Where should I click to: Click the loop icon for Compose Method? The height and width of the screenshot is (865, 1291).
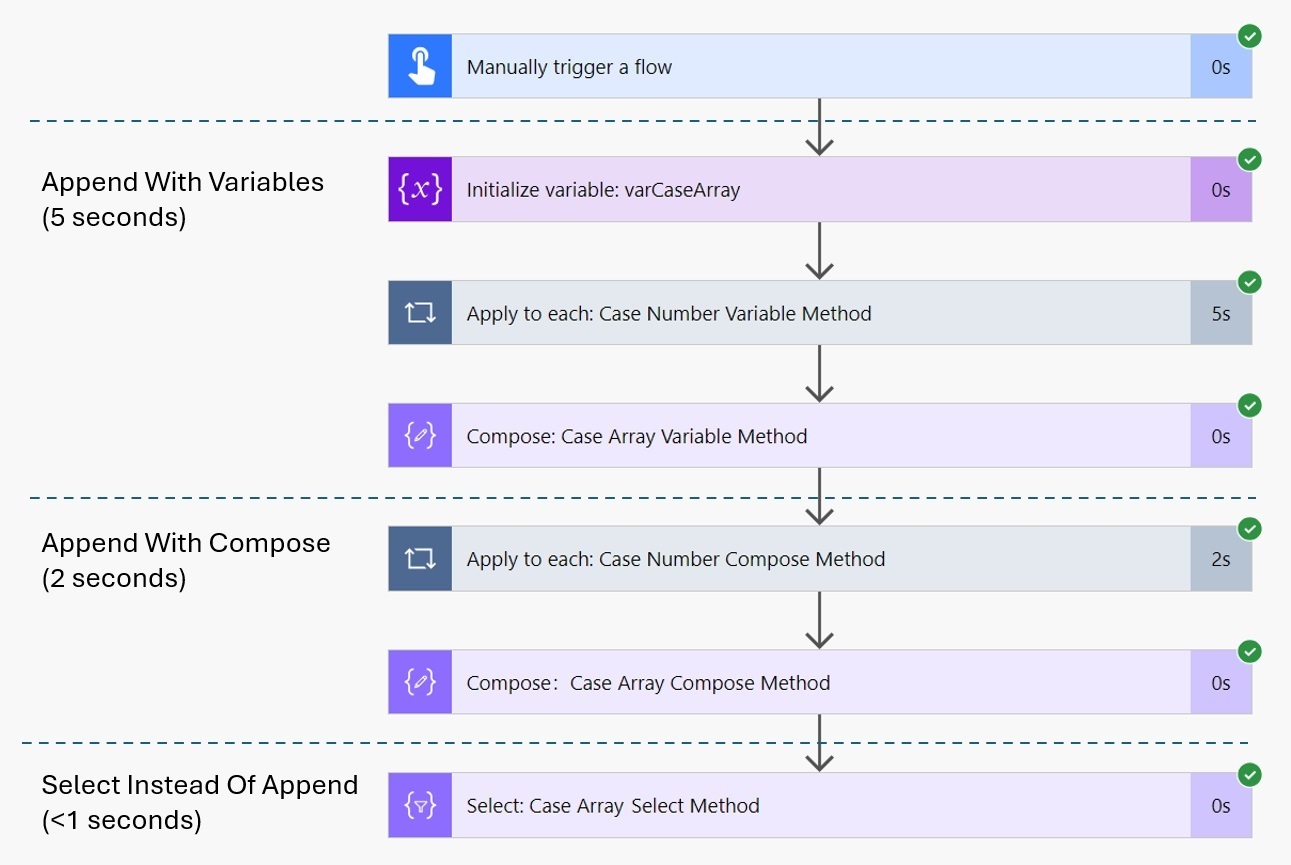pos(420,559)
